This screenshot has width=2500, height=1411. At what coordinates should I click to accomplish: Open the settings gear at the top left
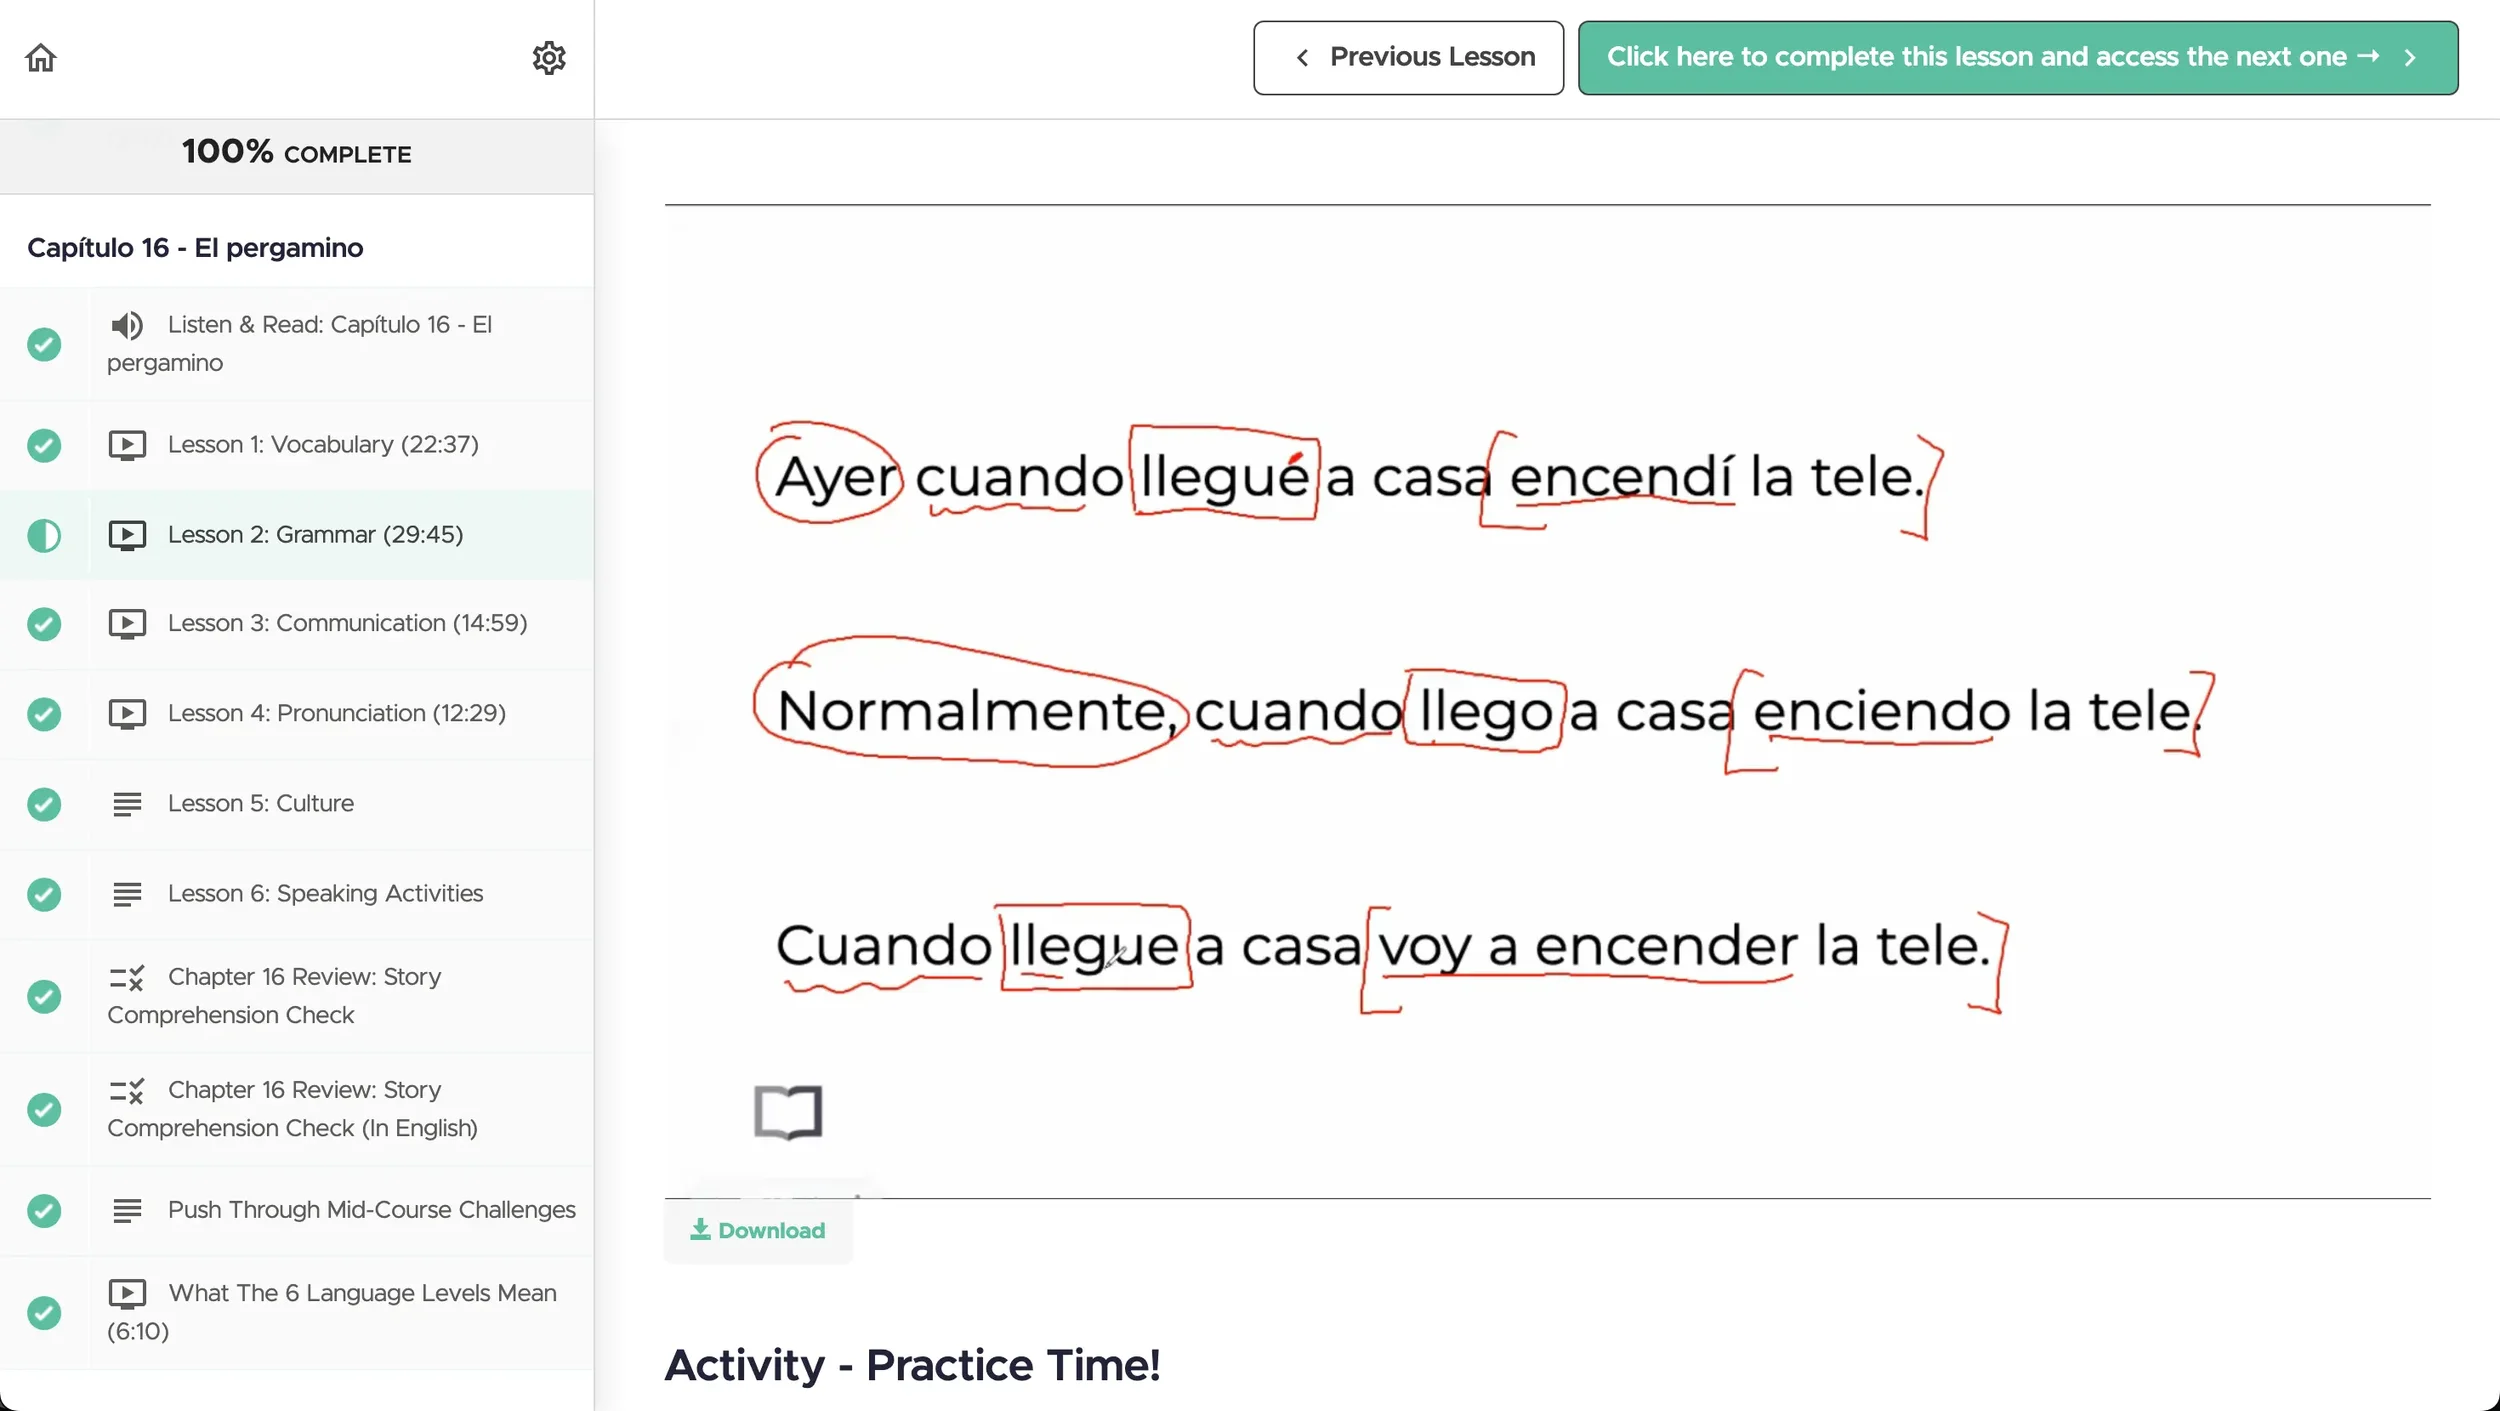pyautogui.click(x=548, y=57)
